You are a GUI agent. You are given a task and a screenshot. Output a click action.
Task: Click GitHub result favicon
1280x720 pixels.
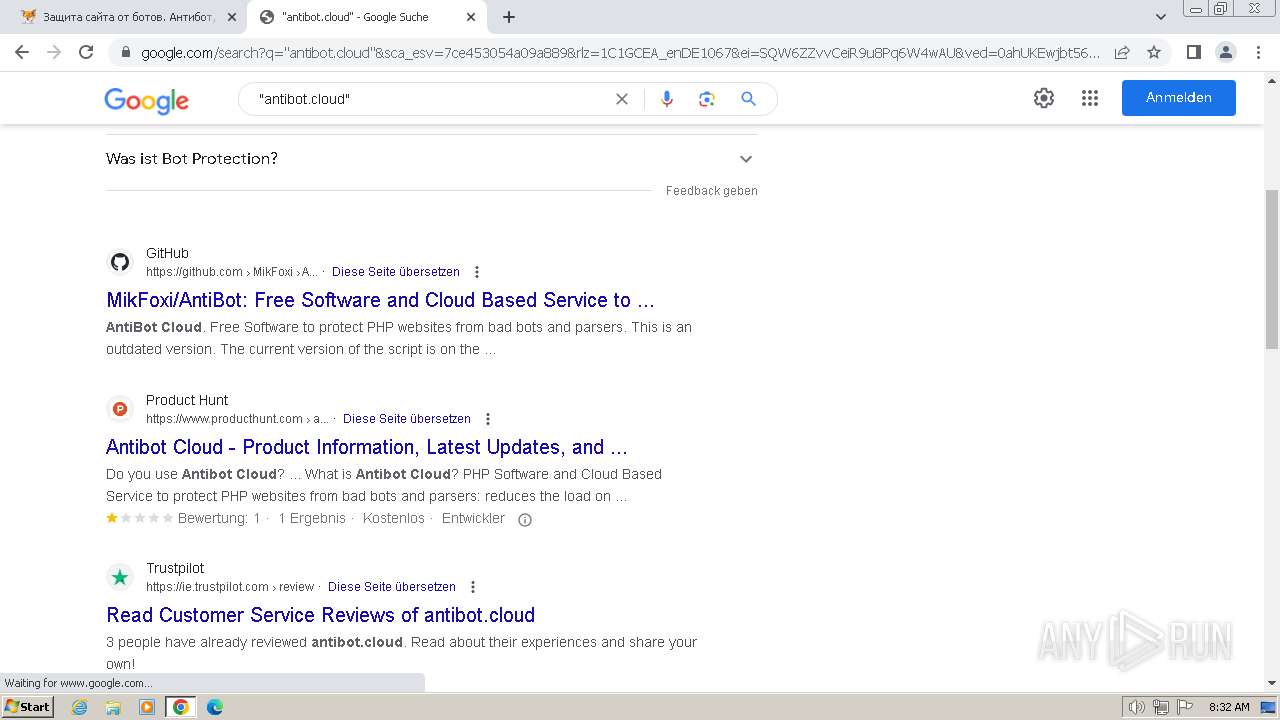(x=120, y=262)
